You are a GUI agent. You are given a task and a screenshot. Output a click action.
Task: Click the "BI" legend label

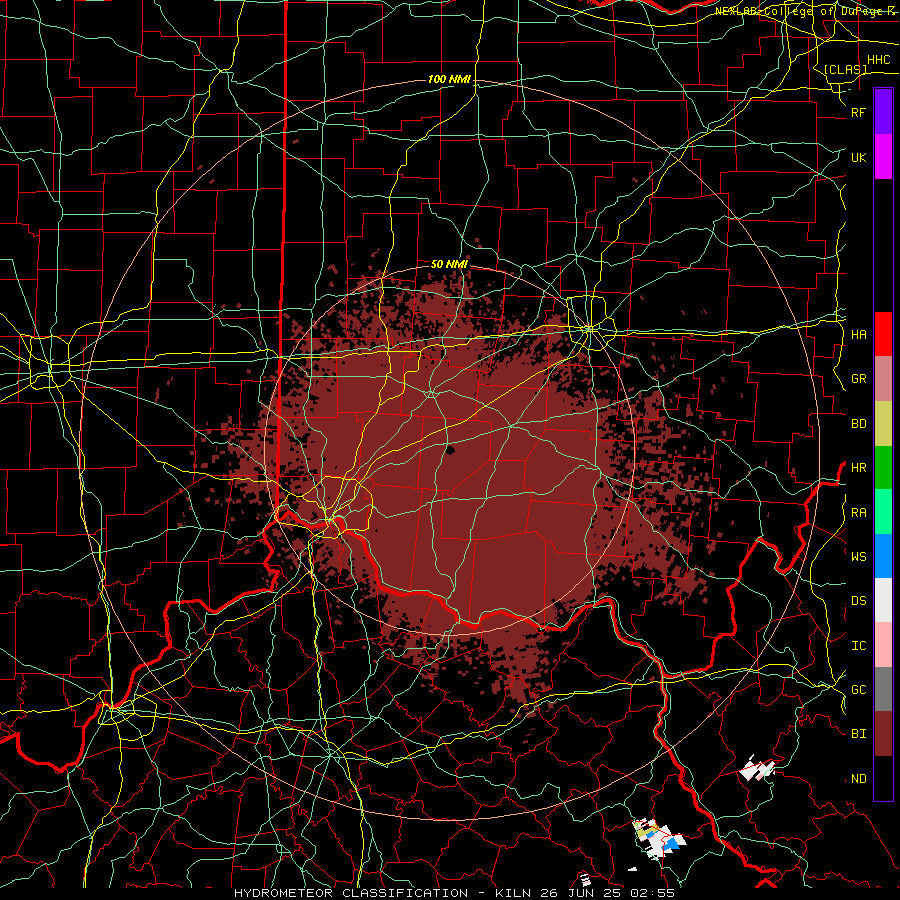point(858,734)
